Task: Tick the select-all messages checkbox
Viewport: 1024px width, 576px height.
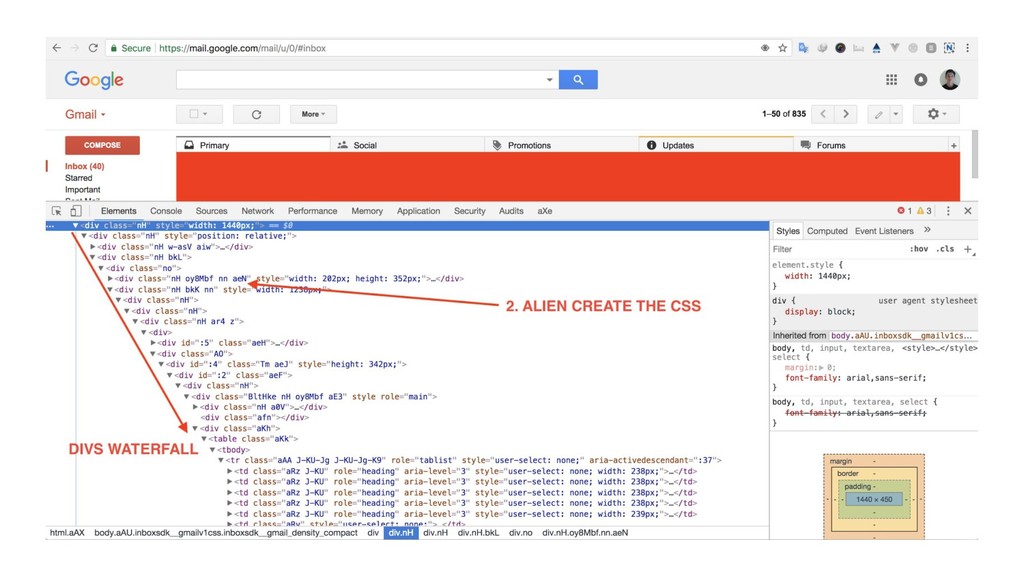Action: (x=193, y=114)
